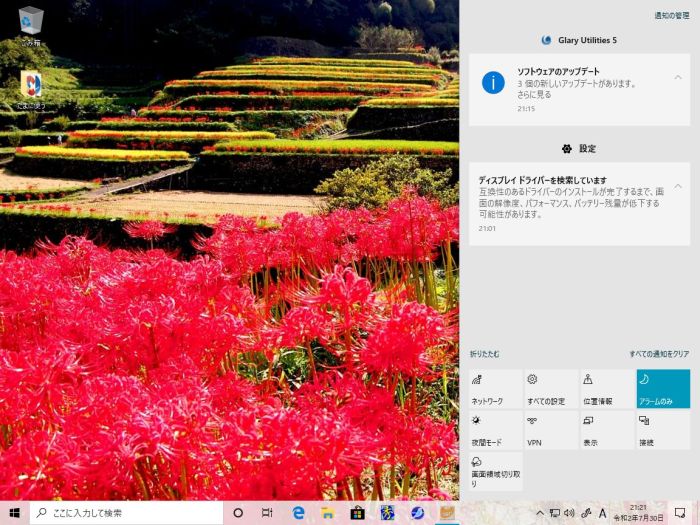Toggle the 夜間モード night light tile
Screen dimensions: 700x525
coord(495,430)
